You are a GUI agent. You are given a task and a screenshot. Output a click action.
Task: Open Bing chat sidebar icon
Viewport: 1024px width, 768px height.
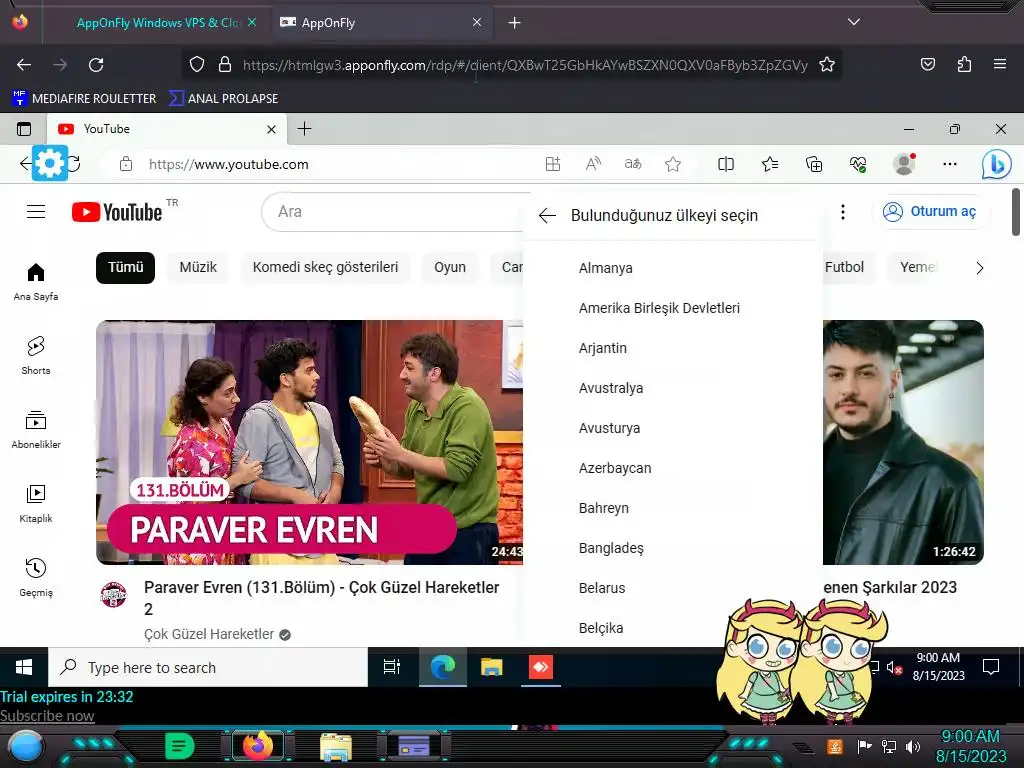point(997,165)
